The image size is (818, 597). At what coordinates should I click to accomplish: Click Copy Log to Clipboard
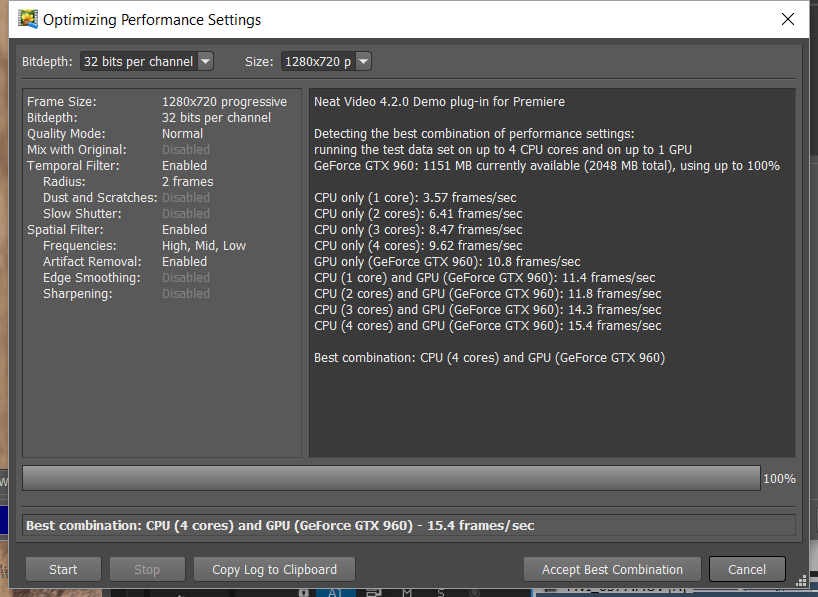tap(274, 569)
